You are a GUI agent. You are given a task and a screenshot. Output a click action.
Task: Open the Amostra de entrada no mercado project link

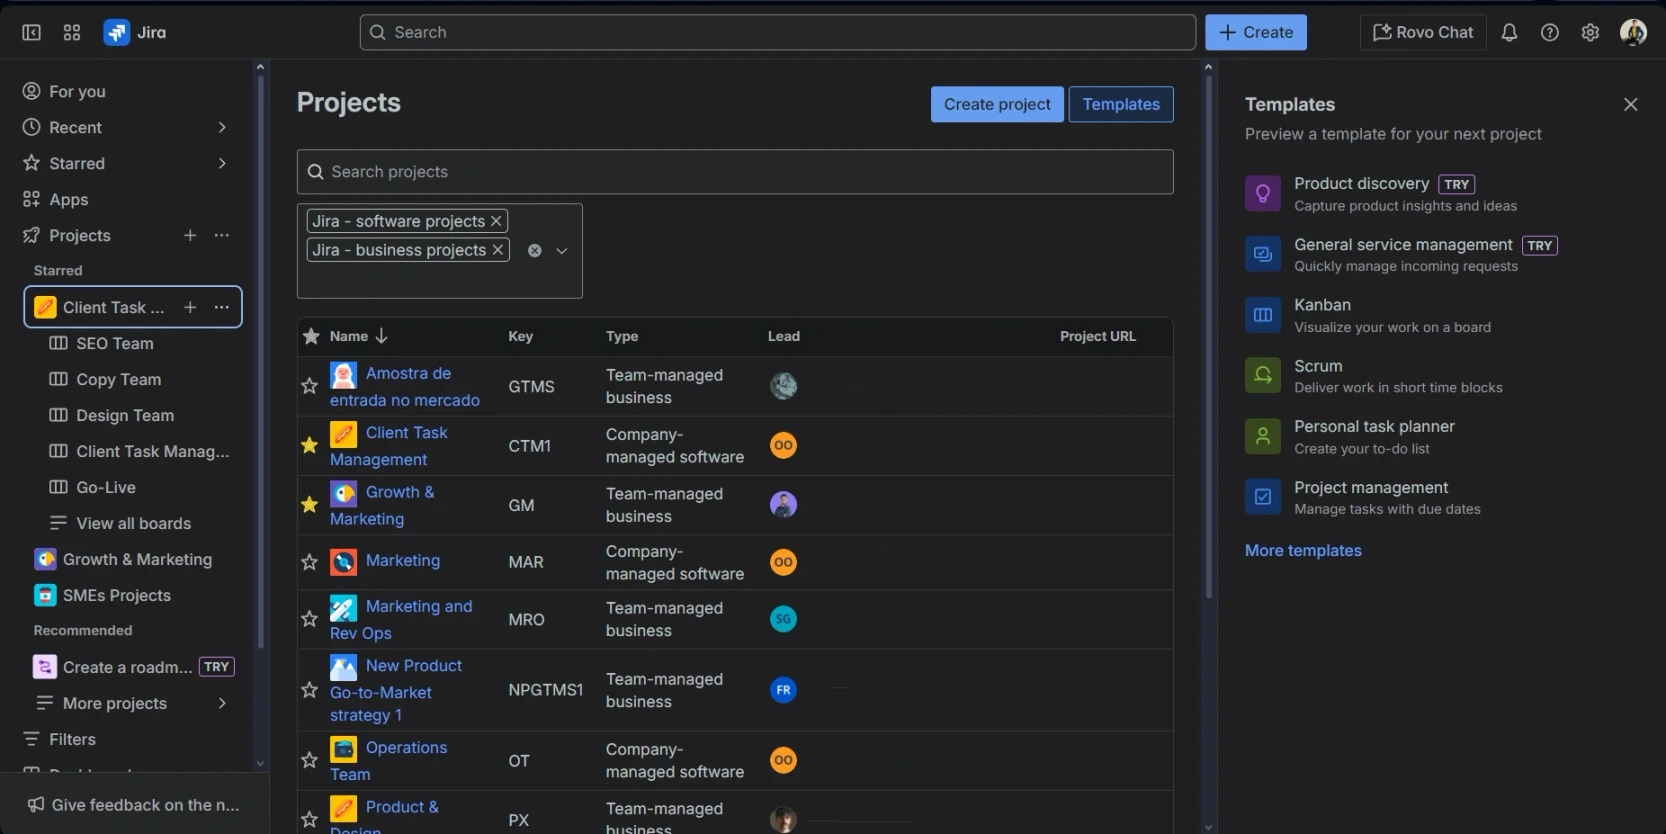405,386
